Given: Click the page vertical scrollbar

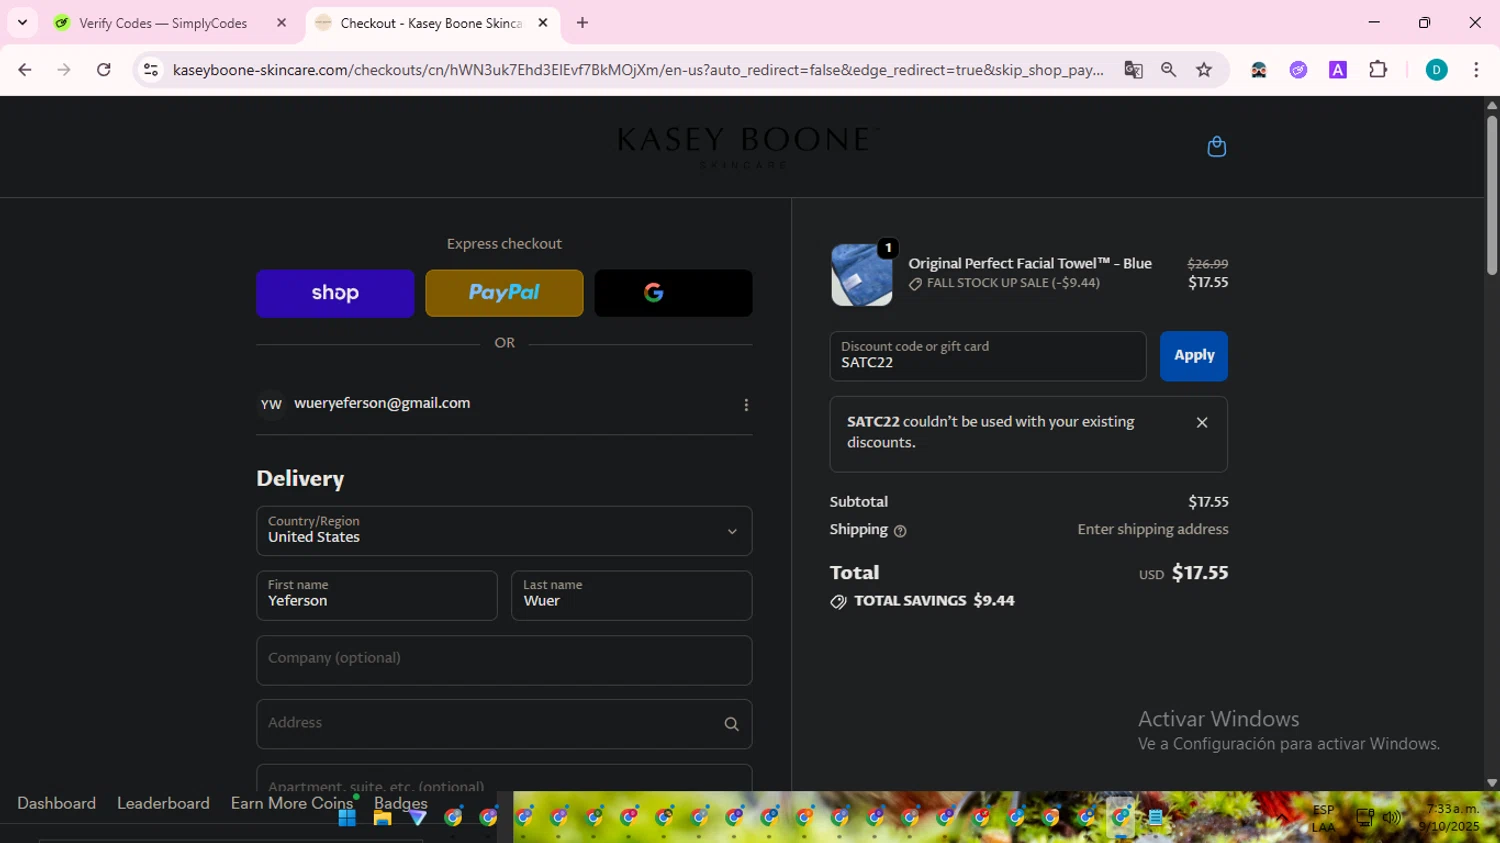Looking at the screenshot, I should (1491, 196).
